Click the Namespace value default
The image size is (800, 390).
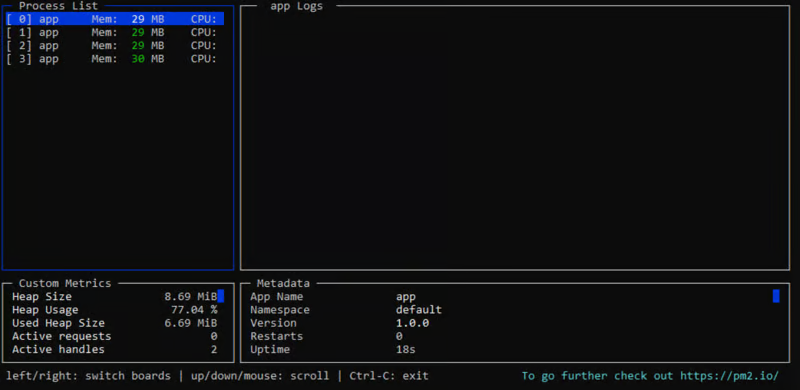tap(419, 310)
